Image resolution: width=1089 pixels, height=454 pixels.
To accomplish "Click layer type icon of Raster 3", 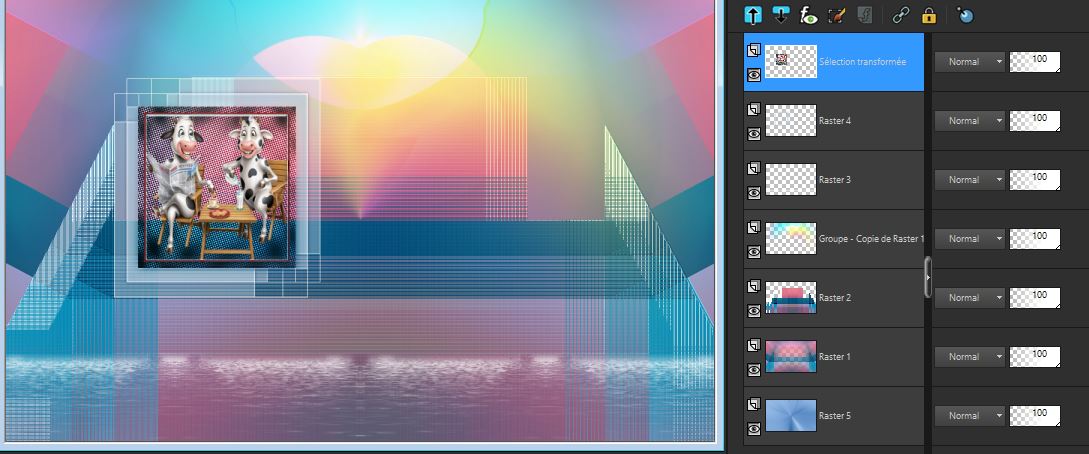I will click(754, 169).
